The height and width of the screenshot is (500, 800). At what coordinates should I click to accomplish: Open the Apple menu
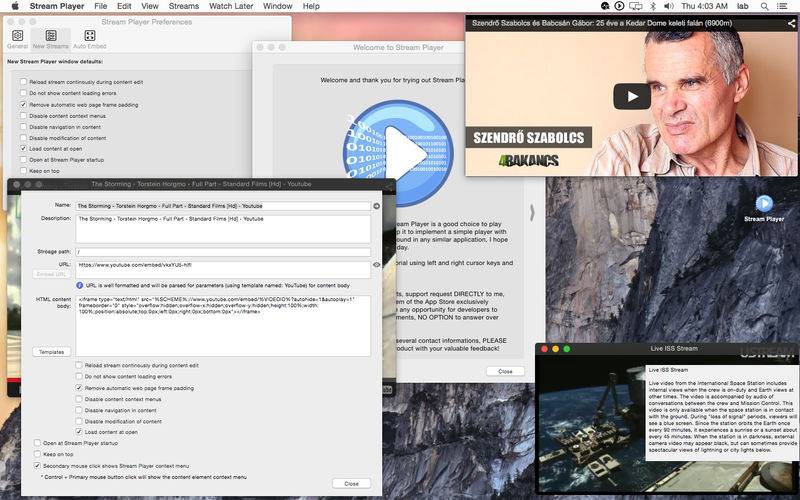click(15, 6)
